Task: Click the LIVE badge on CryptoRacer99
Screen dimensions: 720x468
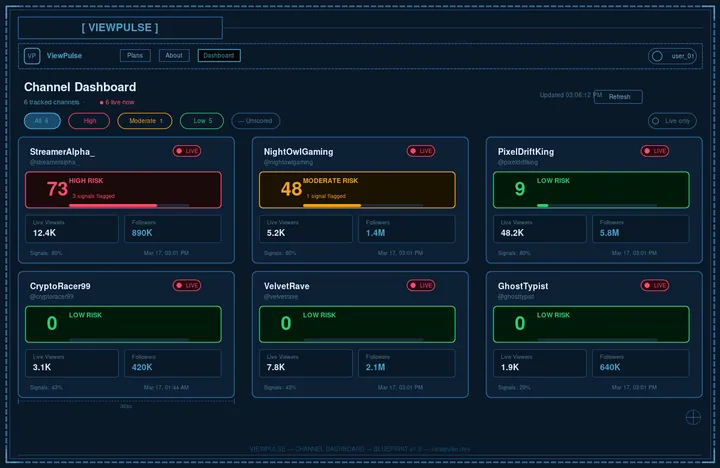Action: [187, 285]
